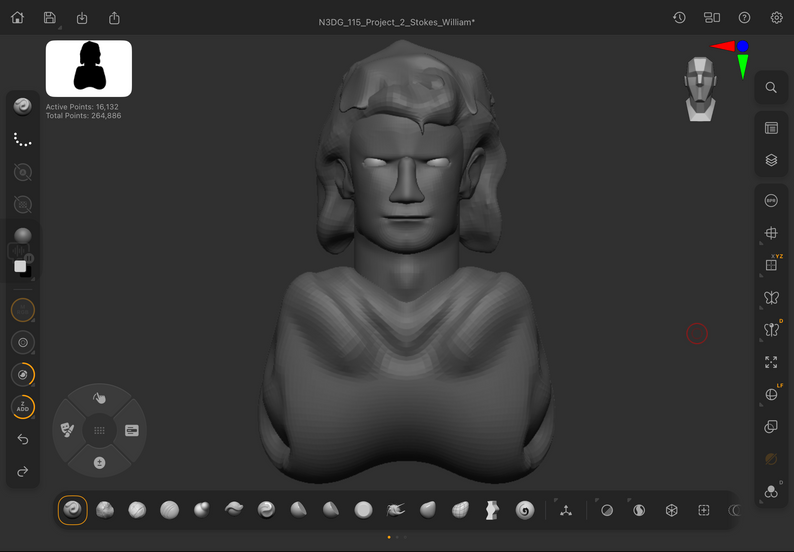
Task: Toggle the texture-off checkered icon
Action: click(23, 205)
